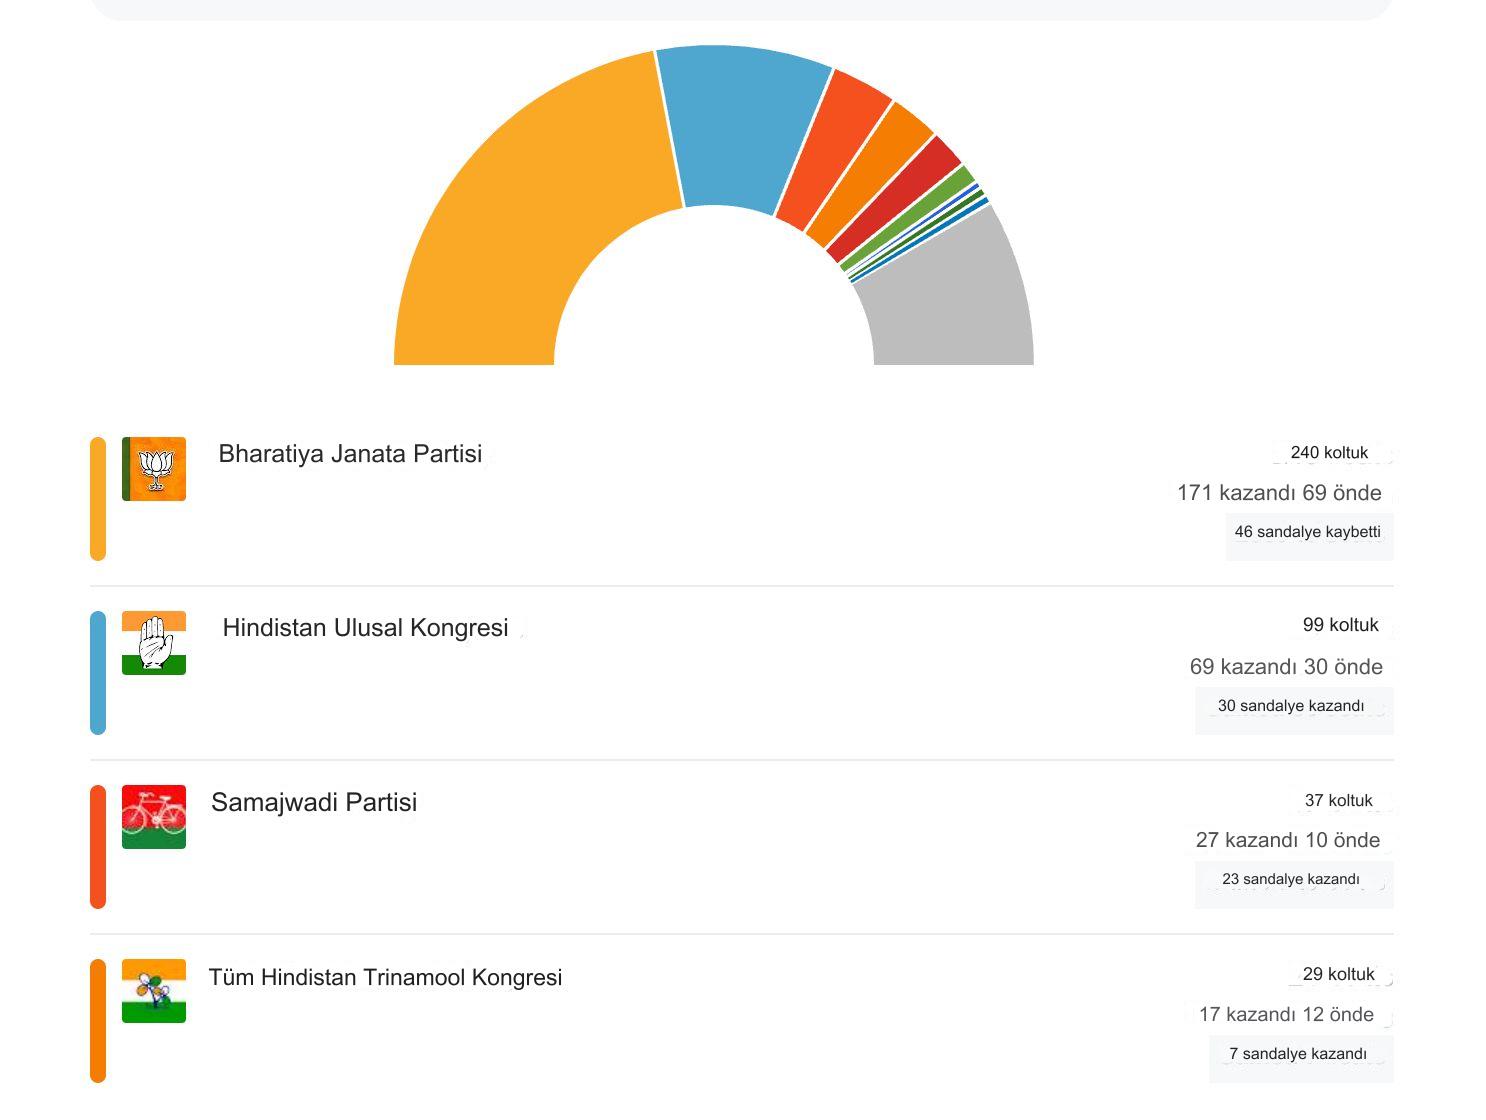The image size is (1486, 1120).
Task: Click the blue color bar beside Kongresi
Action: pyautogui.click(x=98, y=672)
